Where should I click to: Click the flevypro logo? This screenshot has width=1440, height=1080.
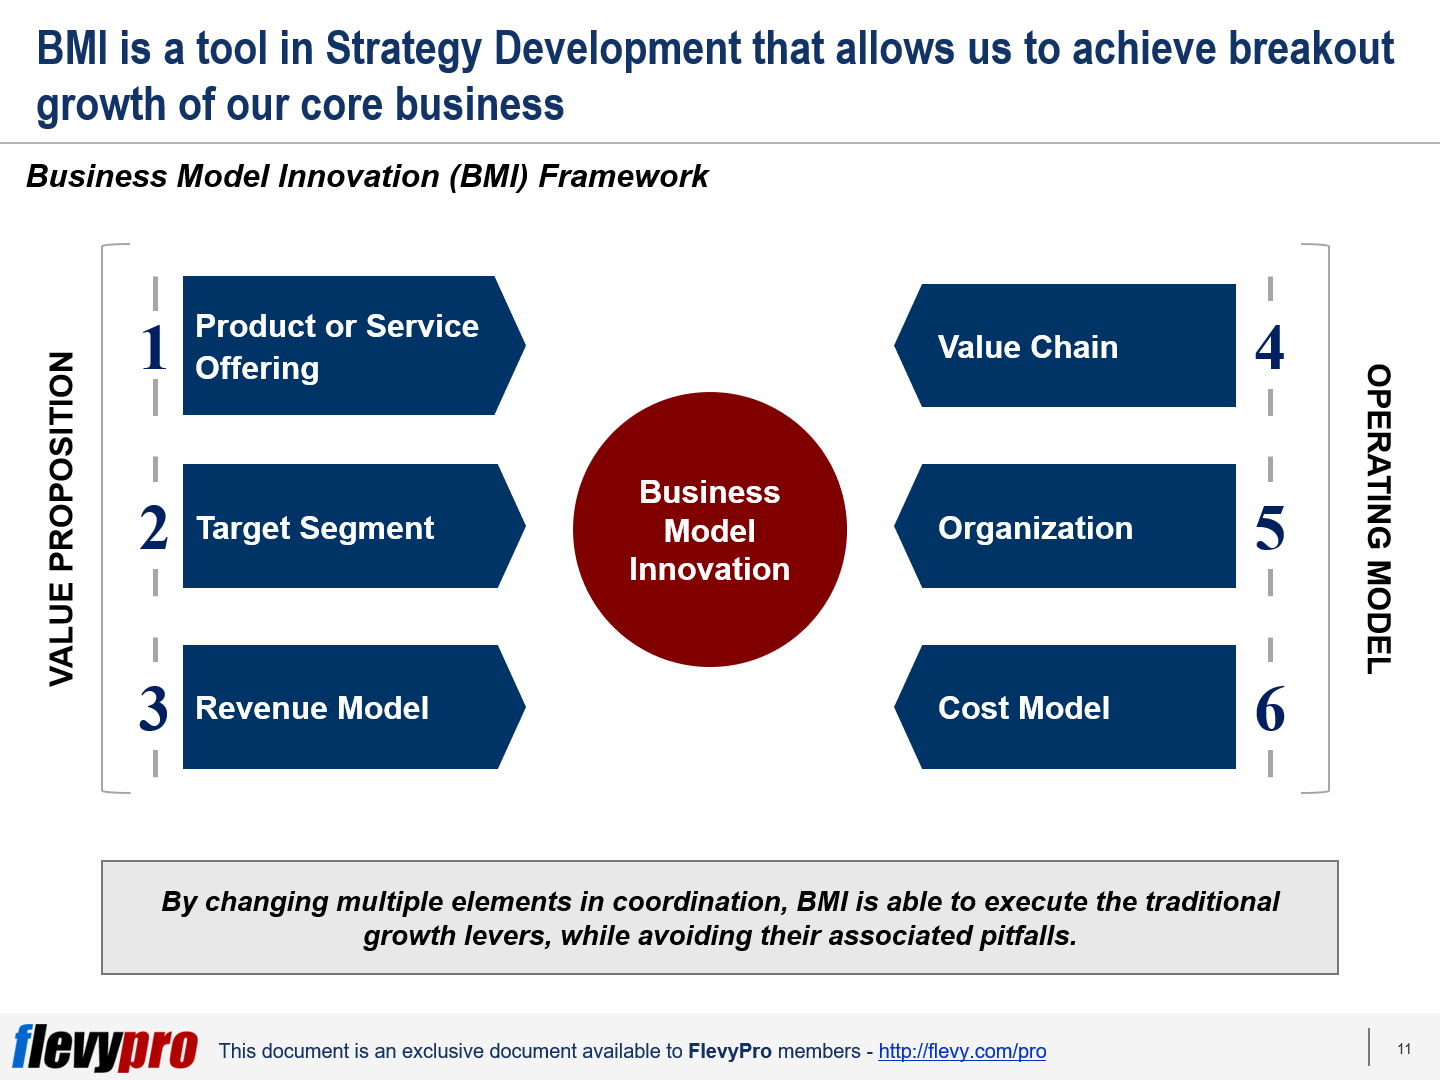click(x=105, y=1048)
